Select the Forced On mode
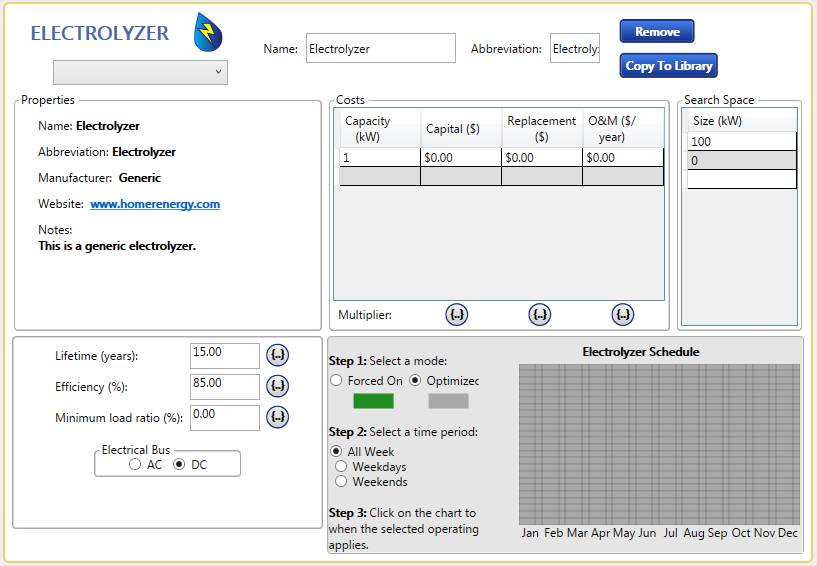The image size is (817, 566). (336, 381)
